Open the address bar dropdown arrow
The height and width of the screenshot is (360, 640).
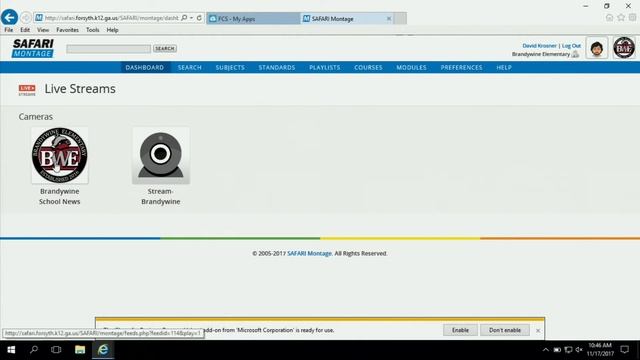[x=191, y=18]
